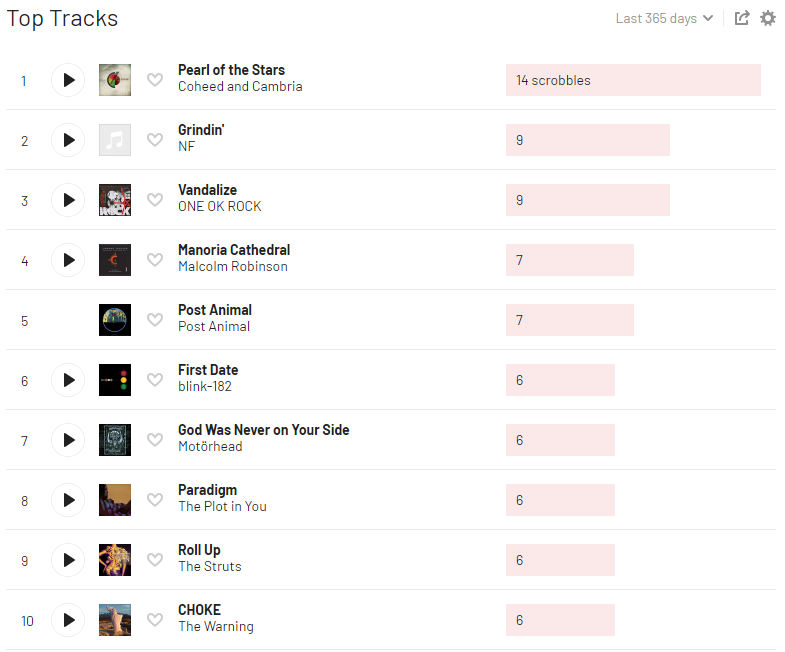The height and width of the screenshot is (652, 785).
Task: Play First Date by blink-182
Action: click(68, 380)
